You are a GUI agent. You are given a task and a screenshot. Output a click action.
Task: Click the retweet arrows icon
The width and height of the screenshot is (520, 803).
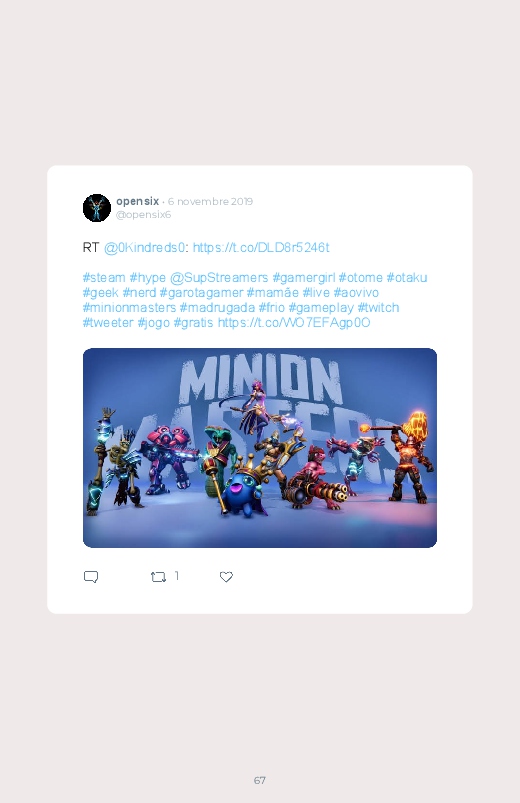tap(158, 577)
